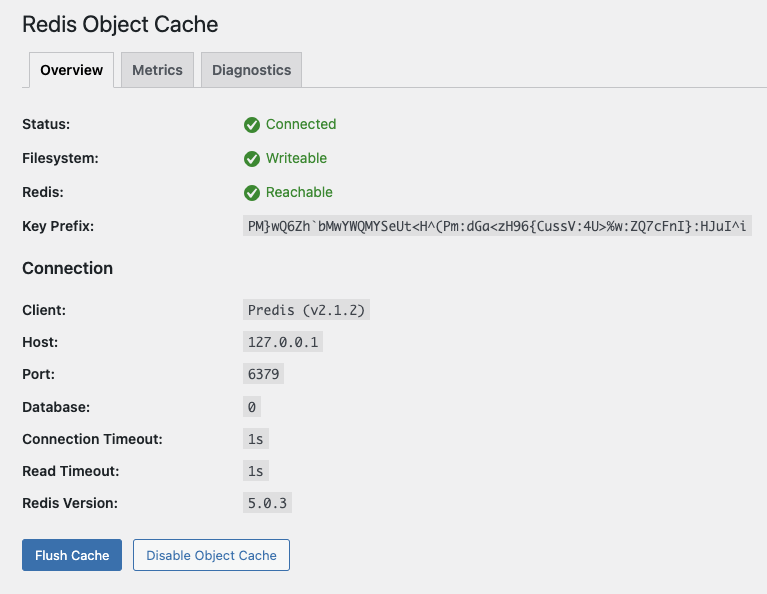The height and width of the screenshot is (594, 767).
Task: Select the Key Prefix value string
Action: coord(497,226)
